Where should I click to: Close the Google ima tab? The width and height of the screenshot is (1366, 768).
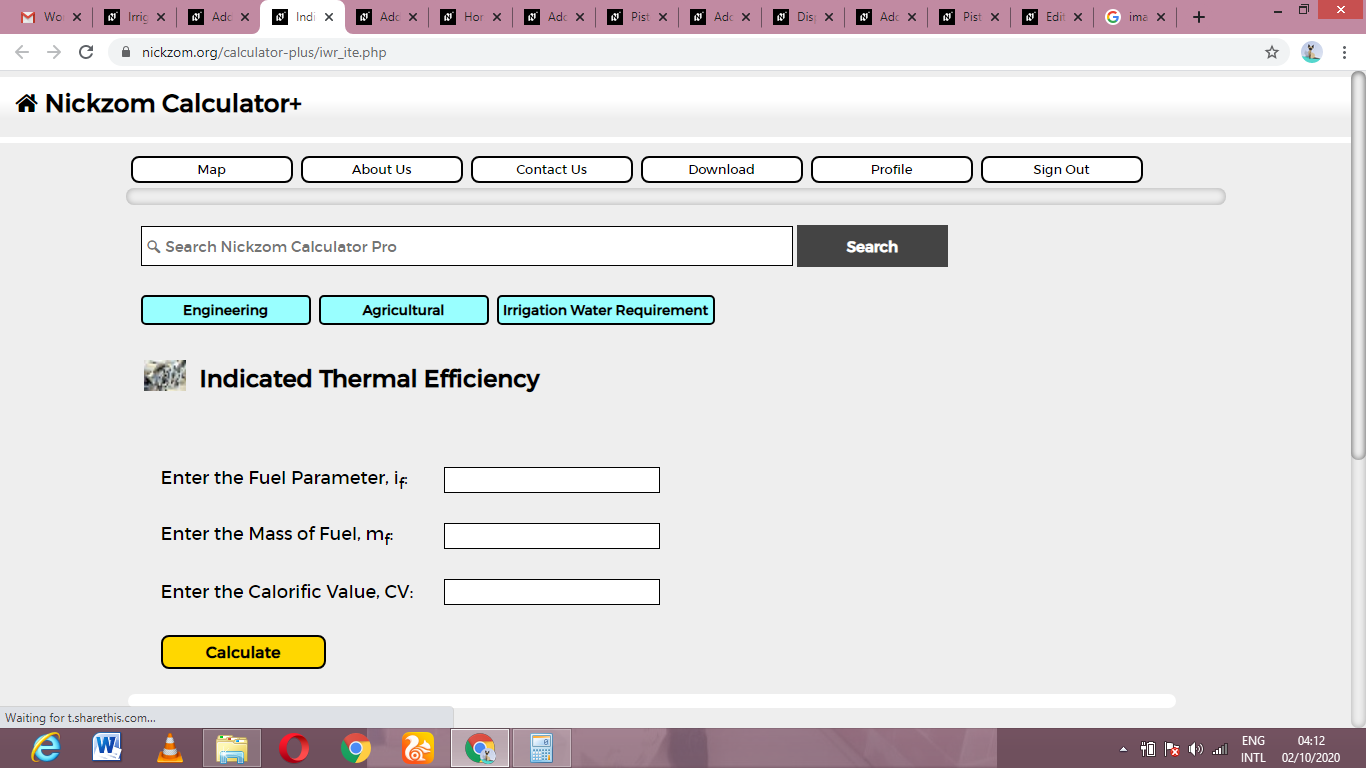1161,17
